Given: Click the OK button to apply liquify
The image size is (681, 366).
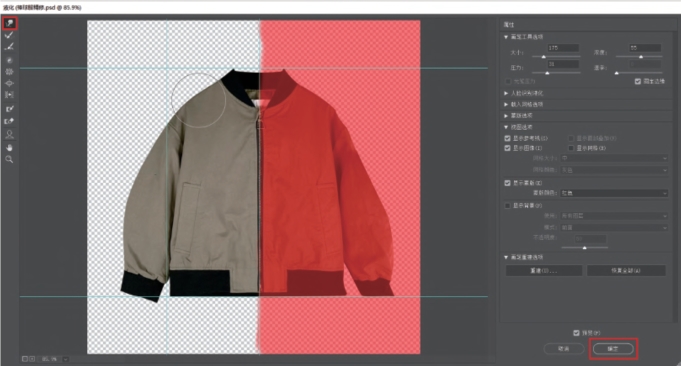Looking at the screenshot, I should [x=613, y=349].
